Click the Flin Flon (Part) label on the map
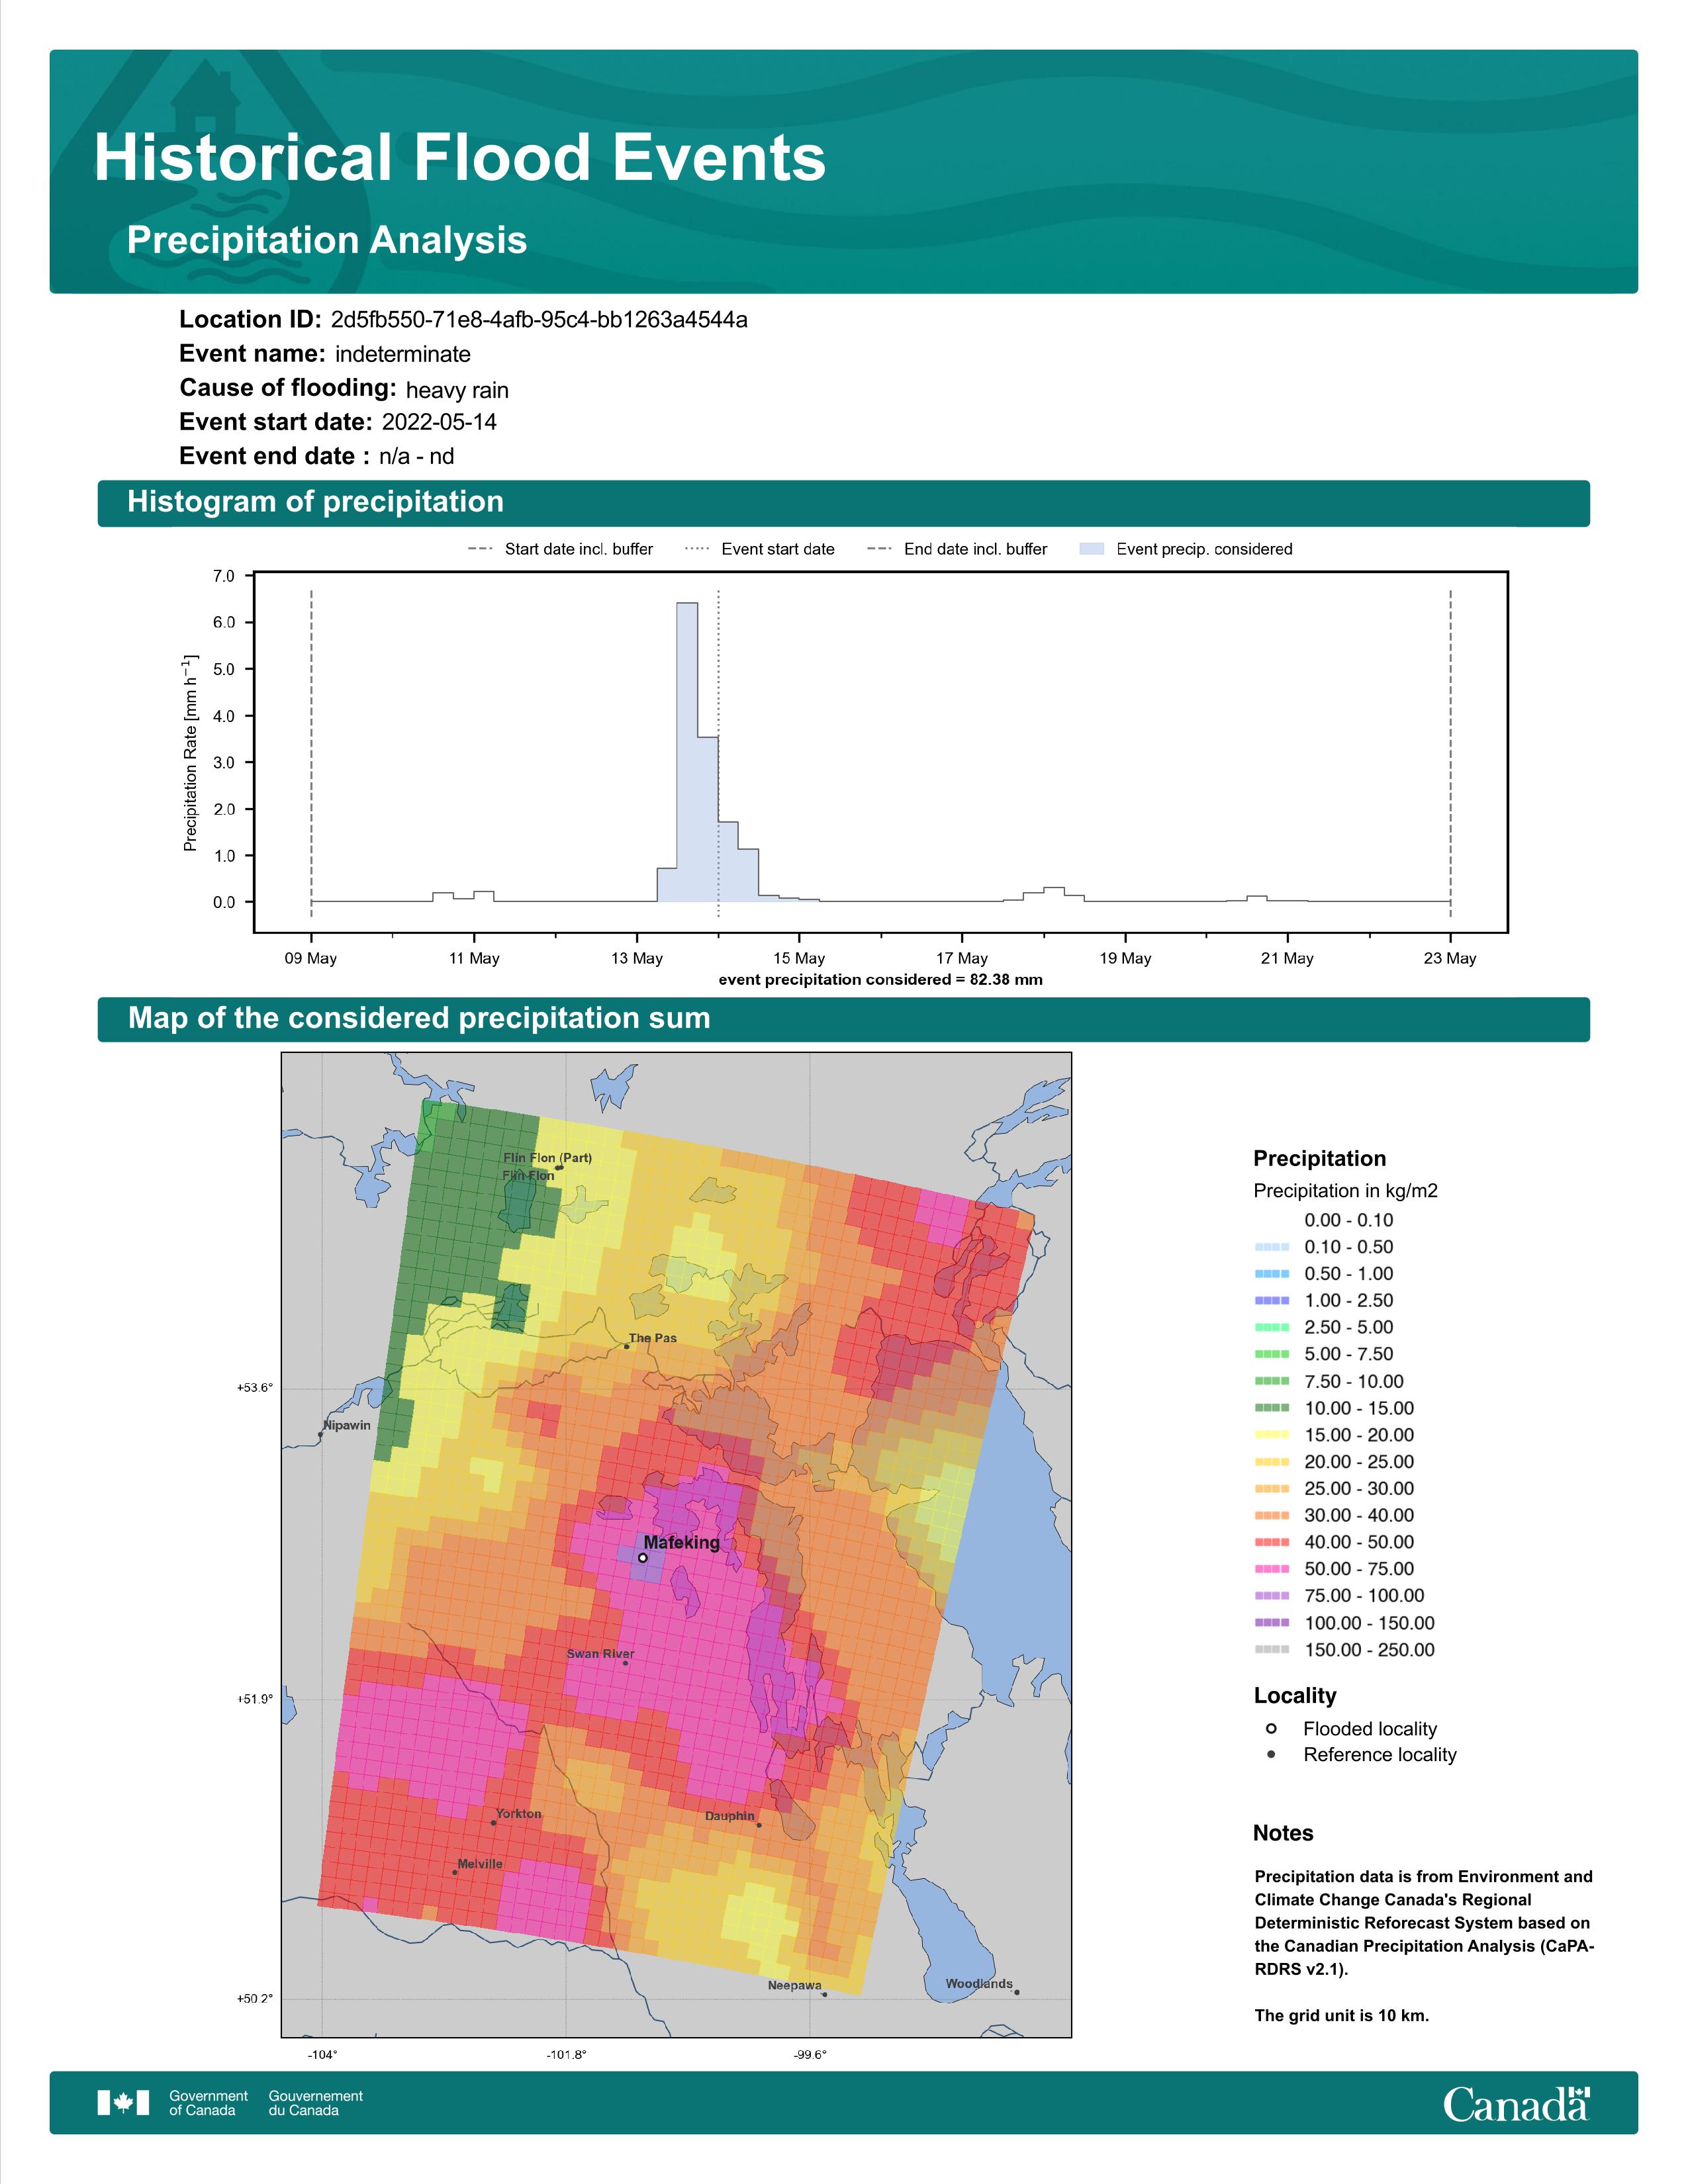Viewport: 1688px width, 2184px height. (547, 1158)
